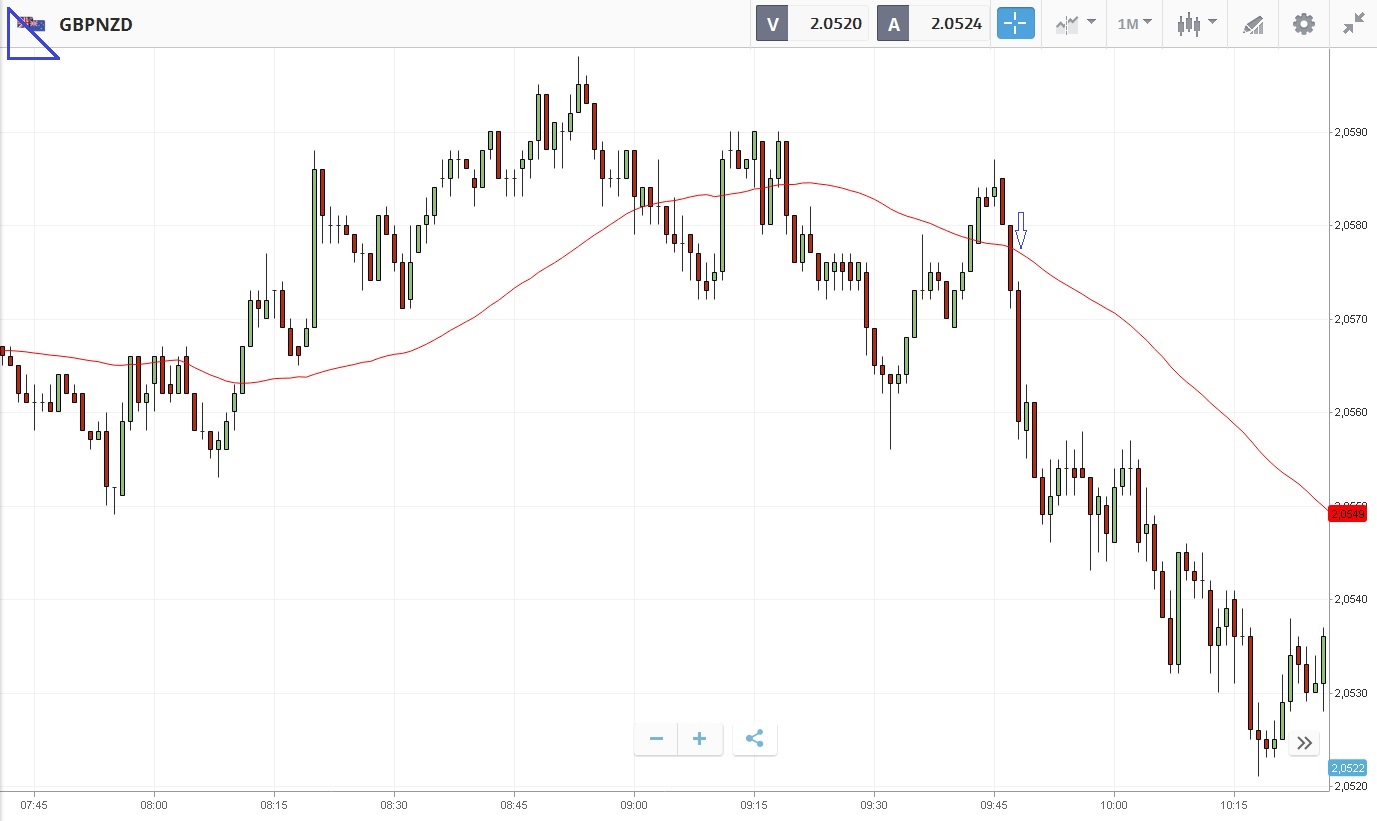Zoom in chart with plus button

(x=700, y=739)
